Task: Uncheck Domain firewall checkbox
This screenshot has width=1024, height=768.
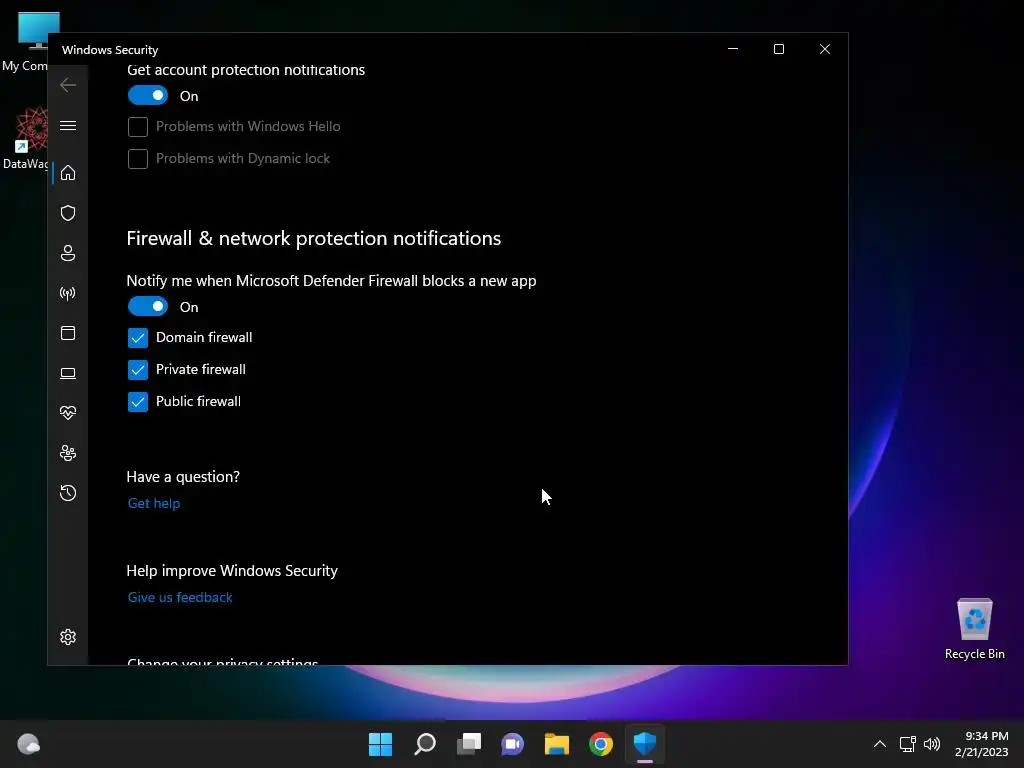Action: (x=138, y=338)
